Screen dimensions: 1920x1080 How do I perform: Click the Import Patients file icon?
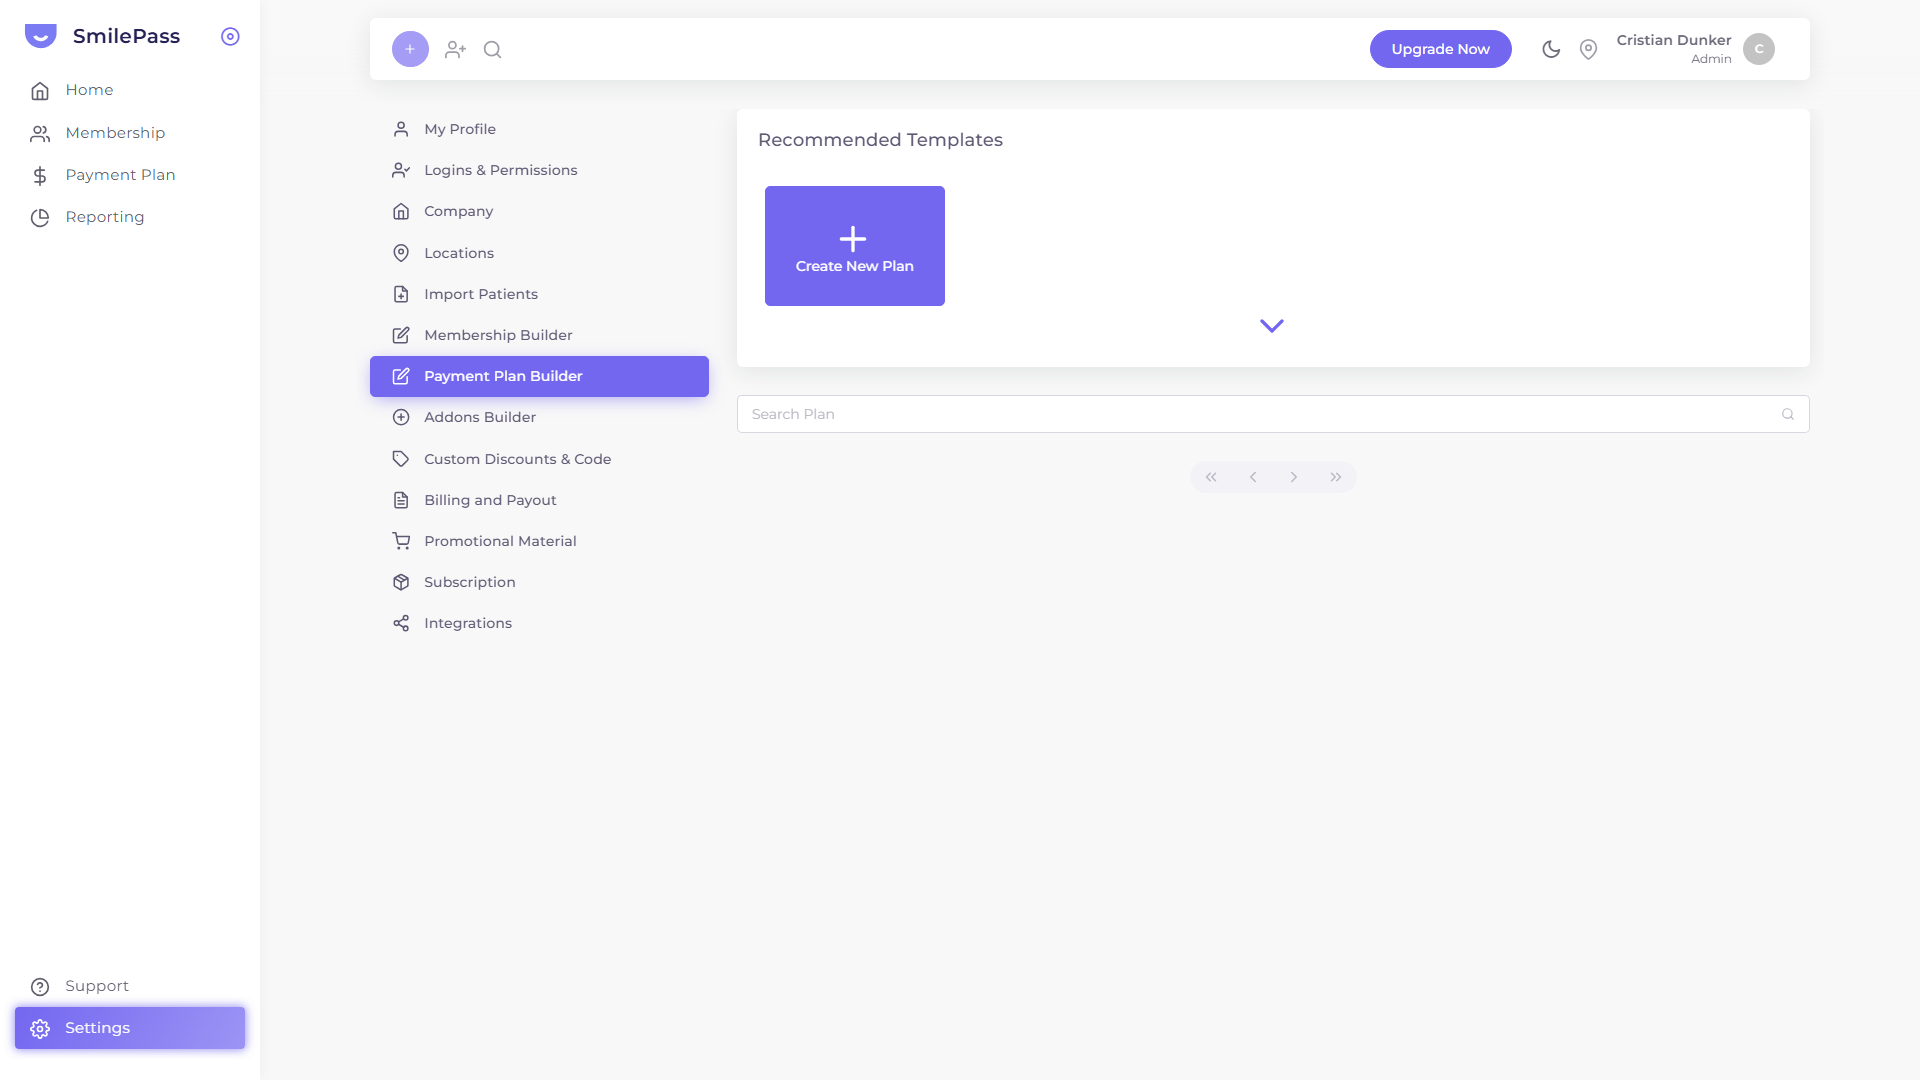tap(401, 294)
